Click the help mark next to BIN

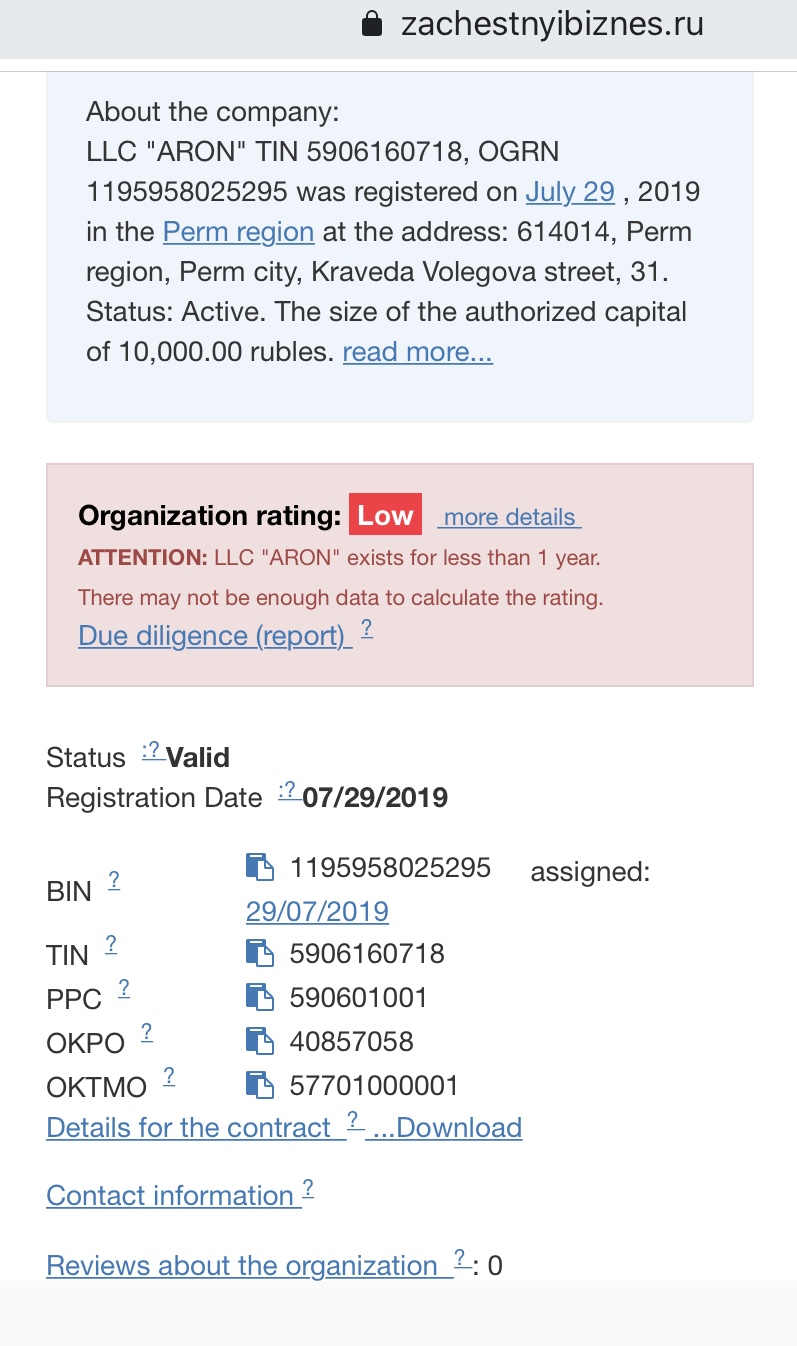click(x=114, y=881)
